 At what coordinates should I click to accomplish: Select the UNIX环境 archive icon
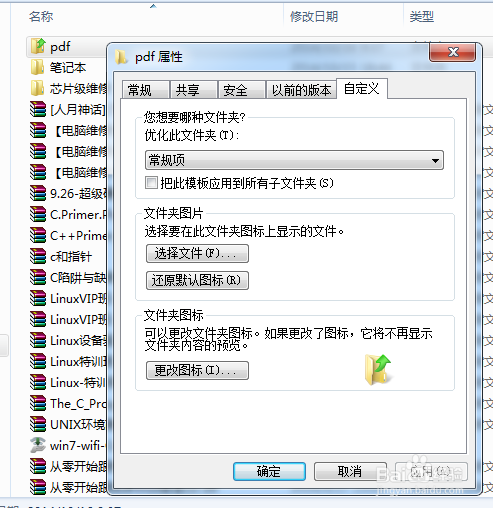pyautogui.click(x=38, y=424)
